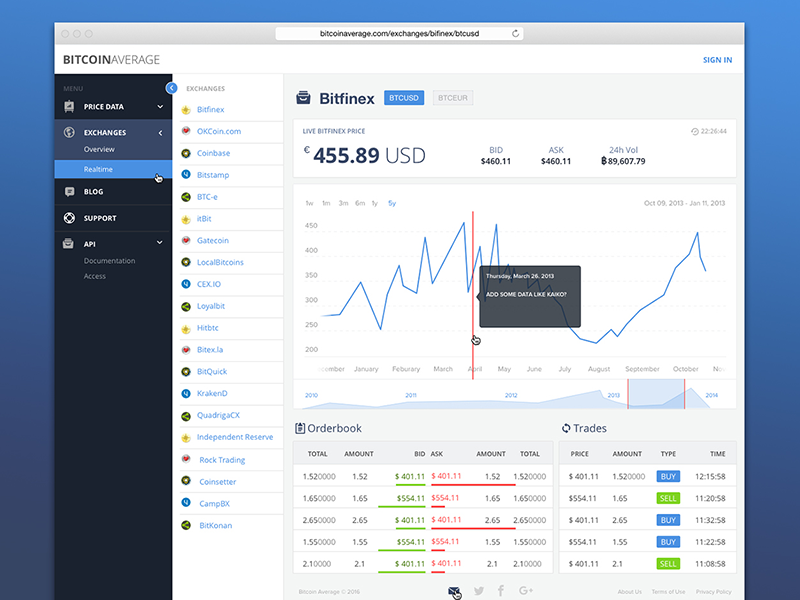Open the Price Data chart icon

pos(67,106)
